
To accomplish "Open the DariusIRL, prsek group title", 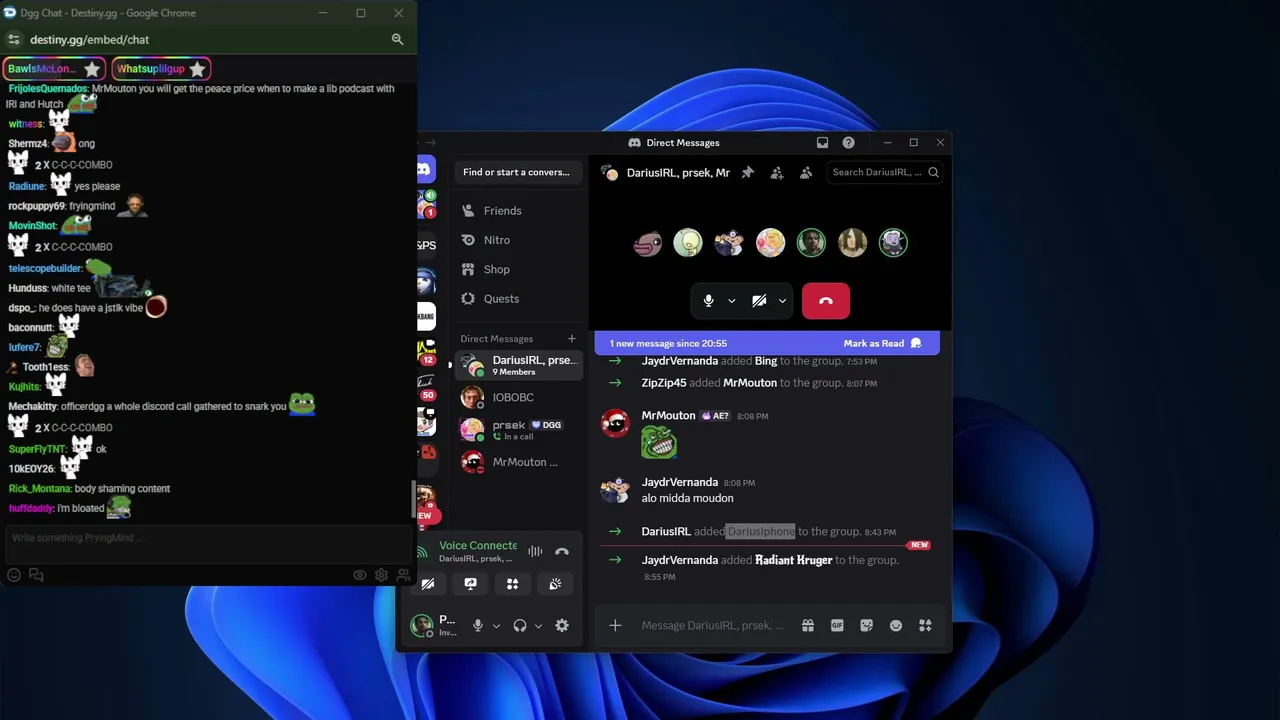I will (678, 173).
